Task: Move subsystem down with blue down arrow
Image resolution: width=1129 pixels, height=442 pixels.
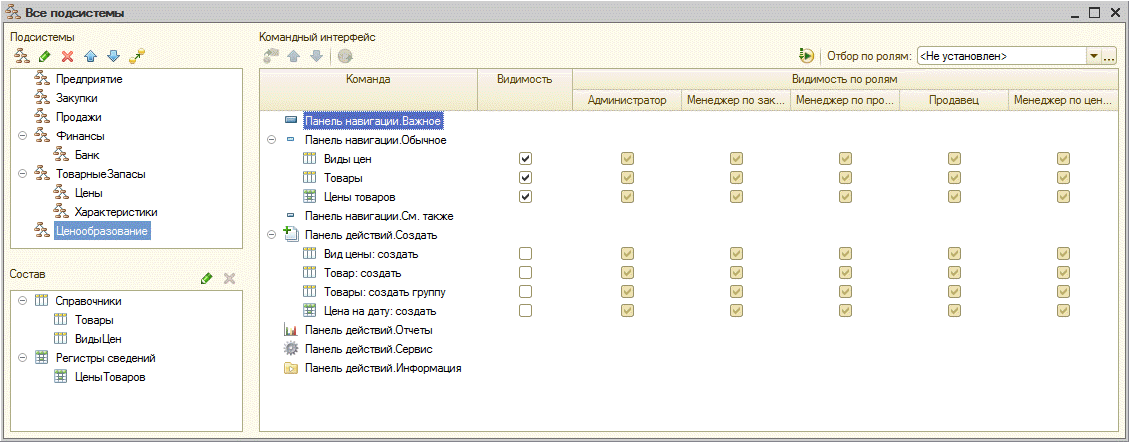Action: pos(112,55)
